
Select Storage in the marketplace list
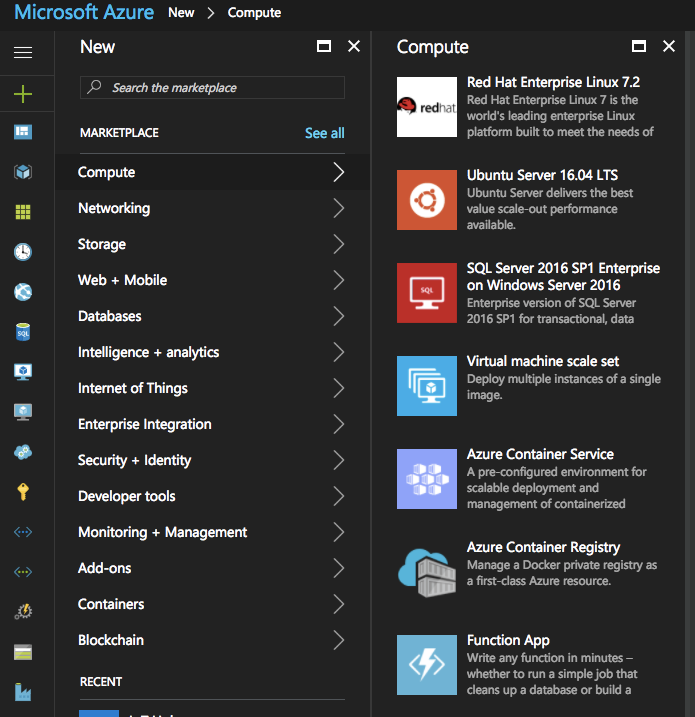[x=102, y=244]
